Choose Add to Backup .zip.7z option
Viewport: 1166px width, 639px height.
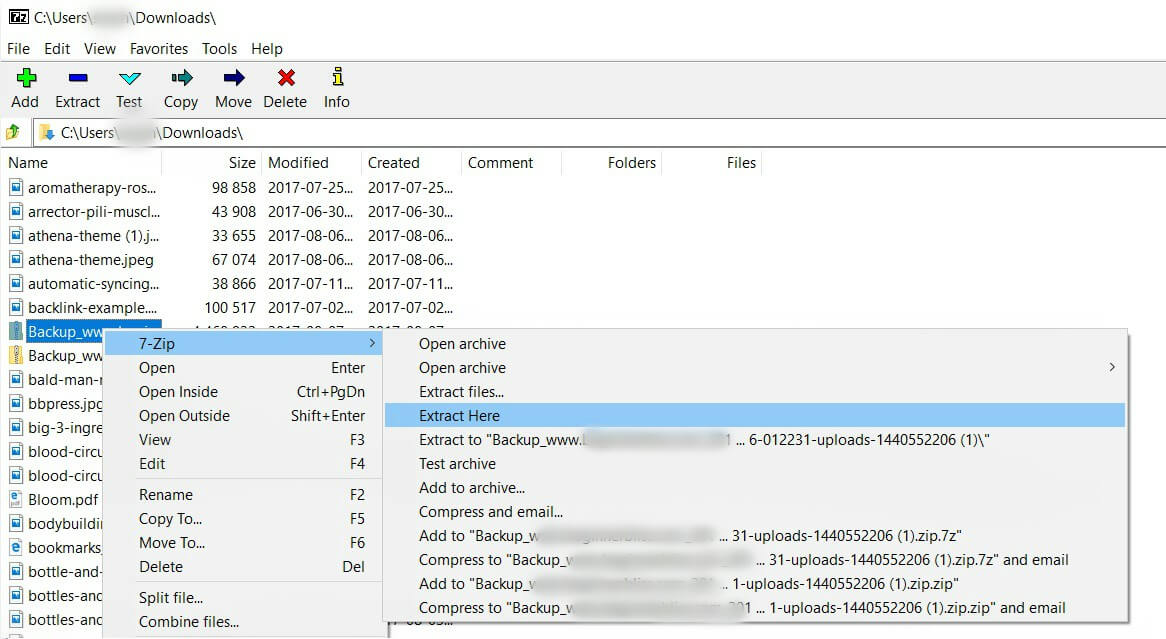pyautogui.click(x=755, y=536)
